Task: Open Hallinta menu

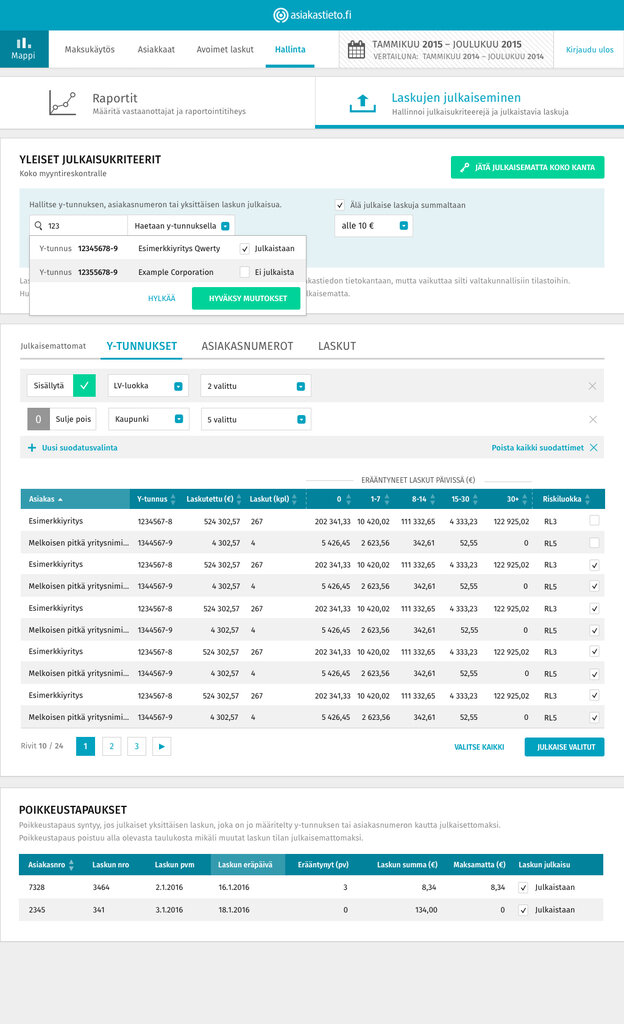Action: (x=290, y=50)
